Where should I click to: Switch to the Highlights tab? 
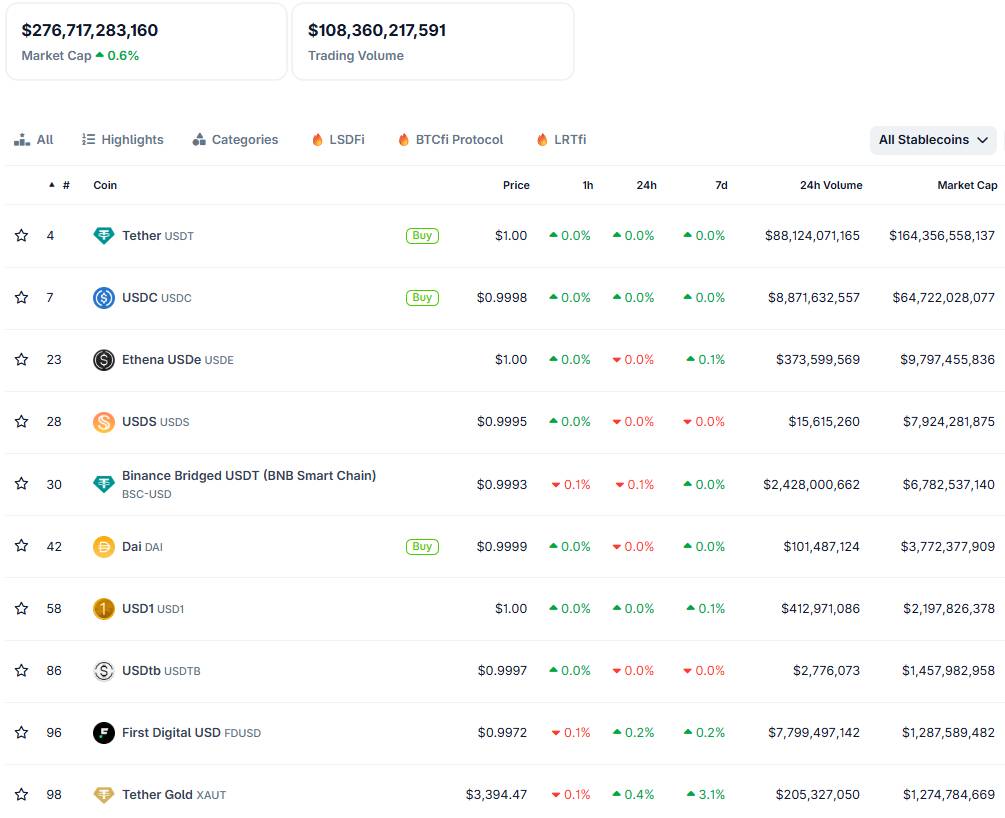pyautogui.click(x=122, y=140)
